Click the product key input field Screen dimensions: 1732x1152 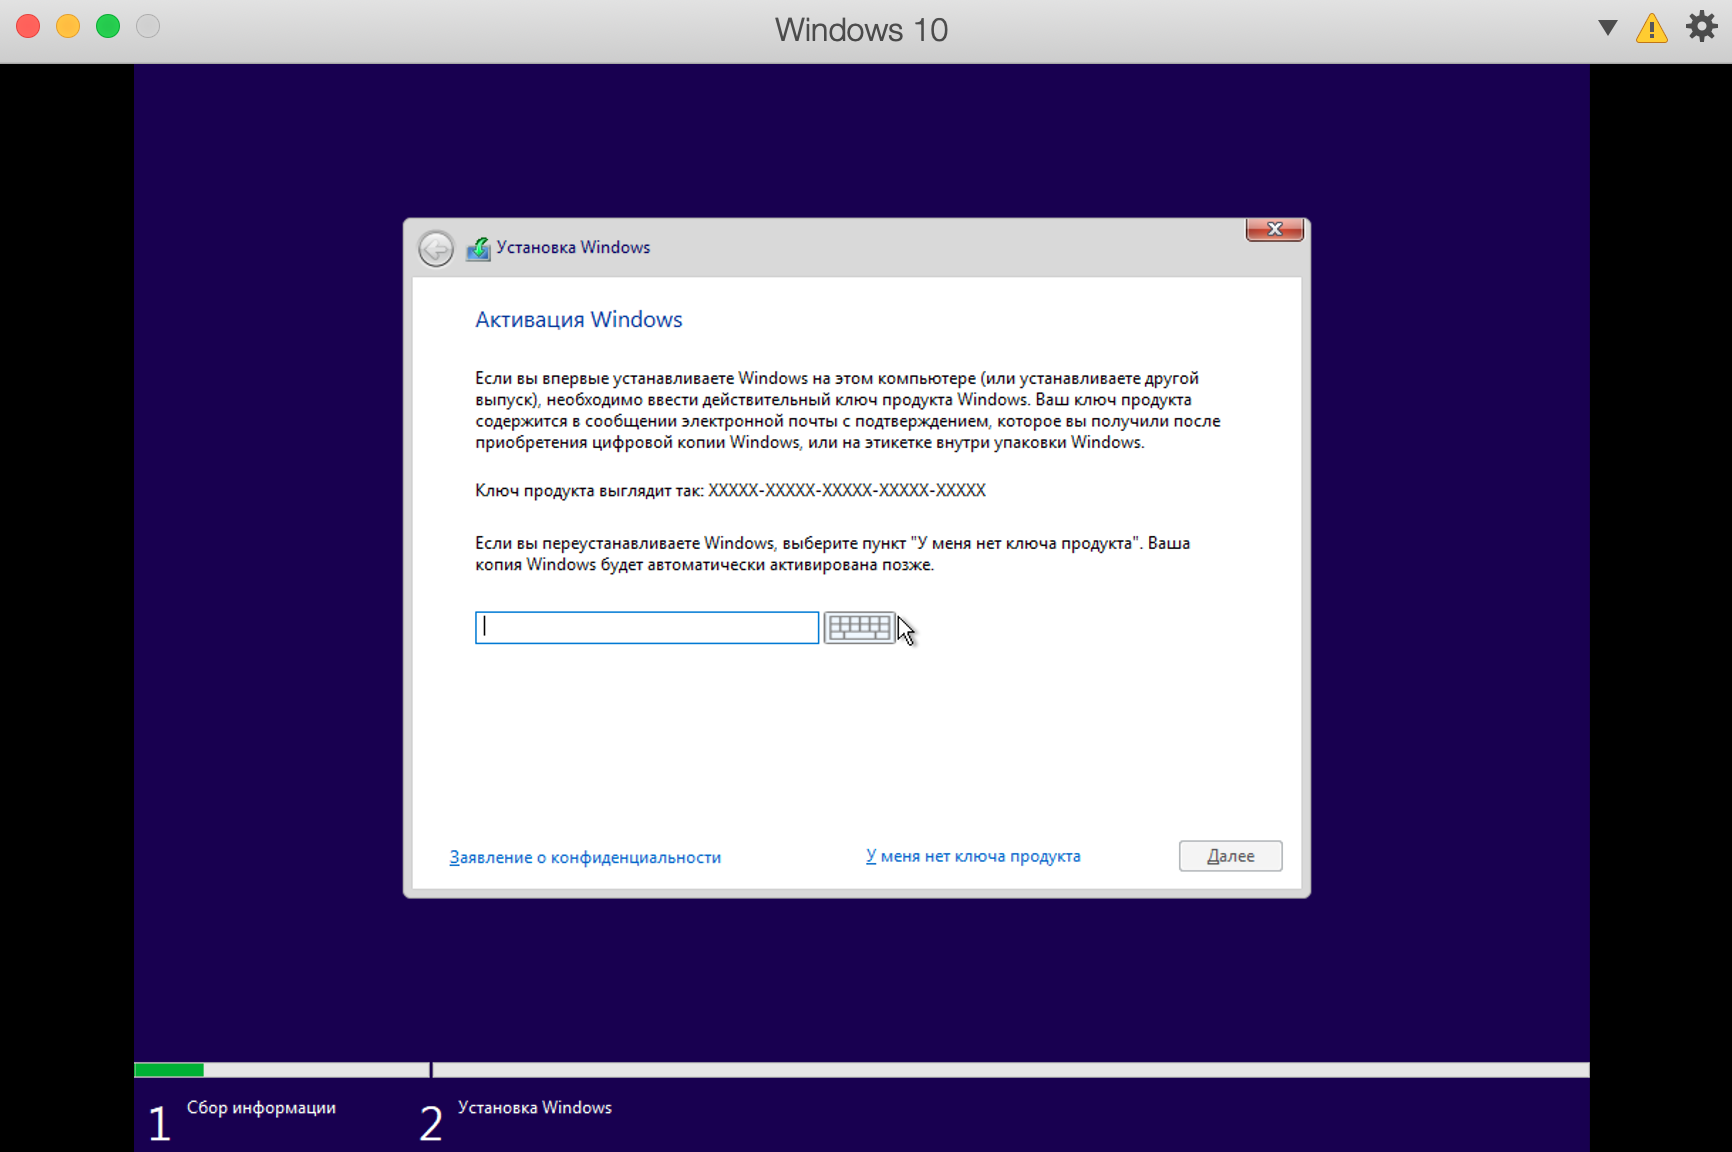coord(647,627)
